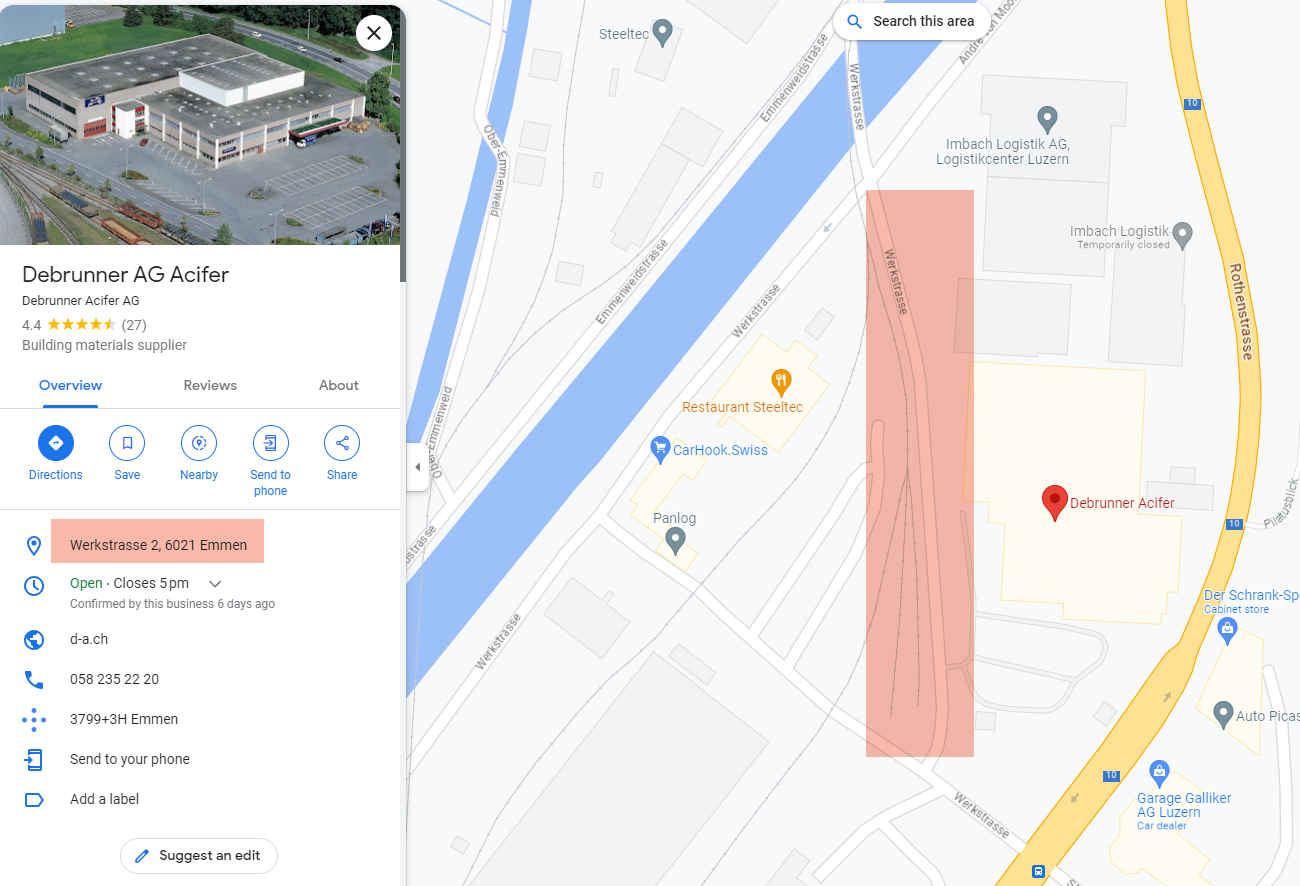Collapse the side panel with arrow handle
The image size is (1300, 886).
point(418,468)
